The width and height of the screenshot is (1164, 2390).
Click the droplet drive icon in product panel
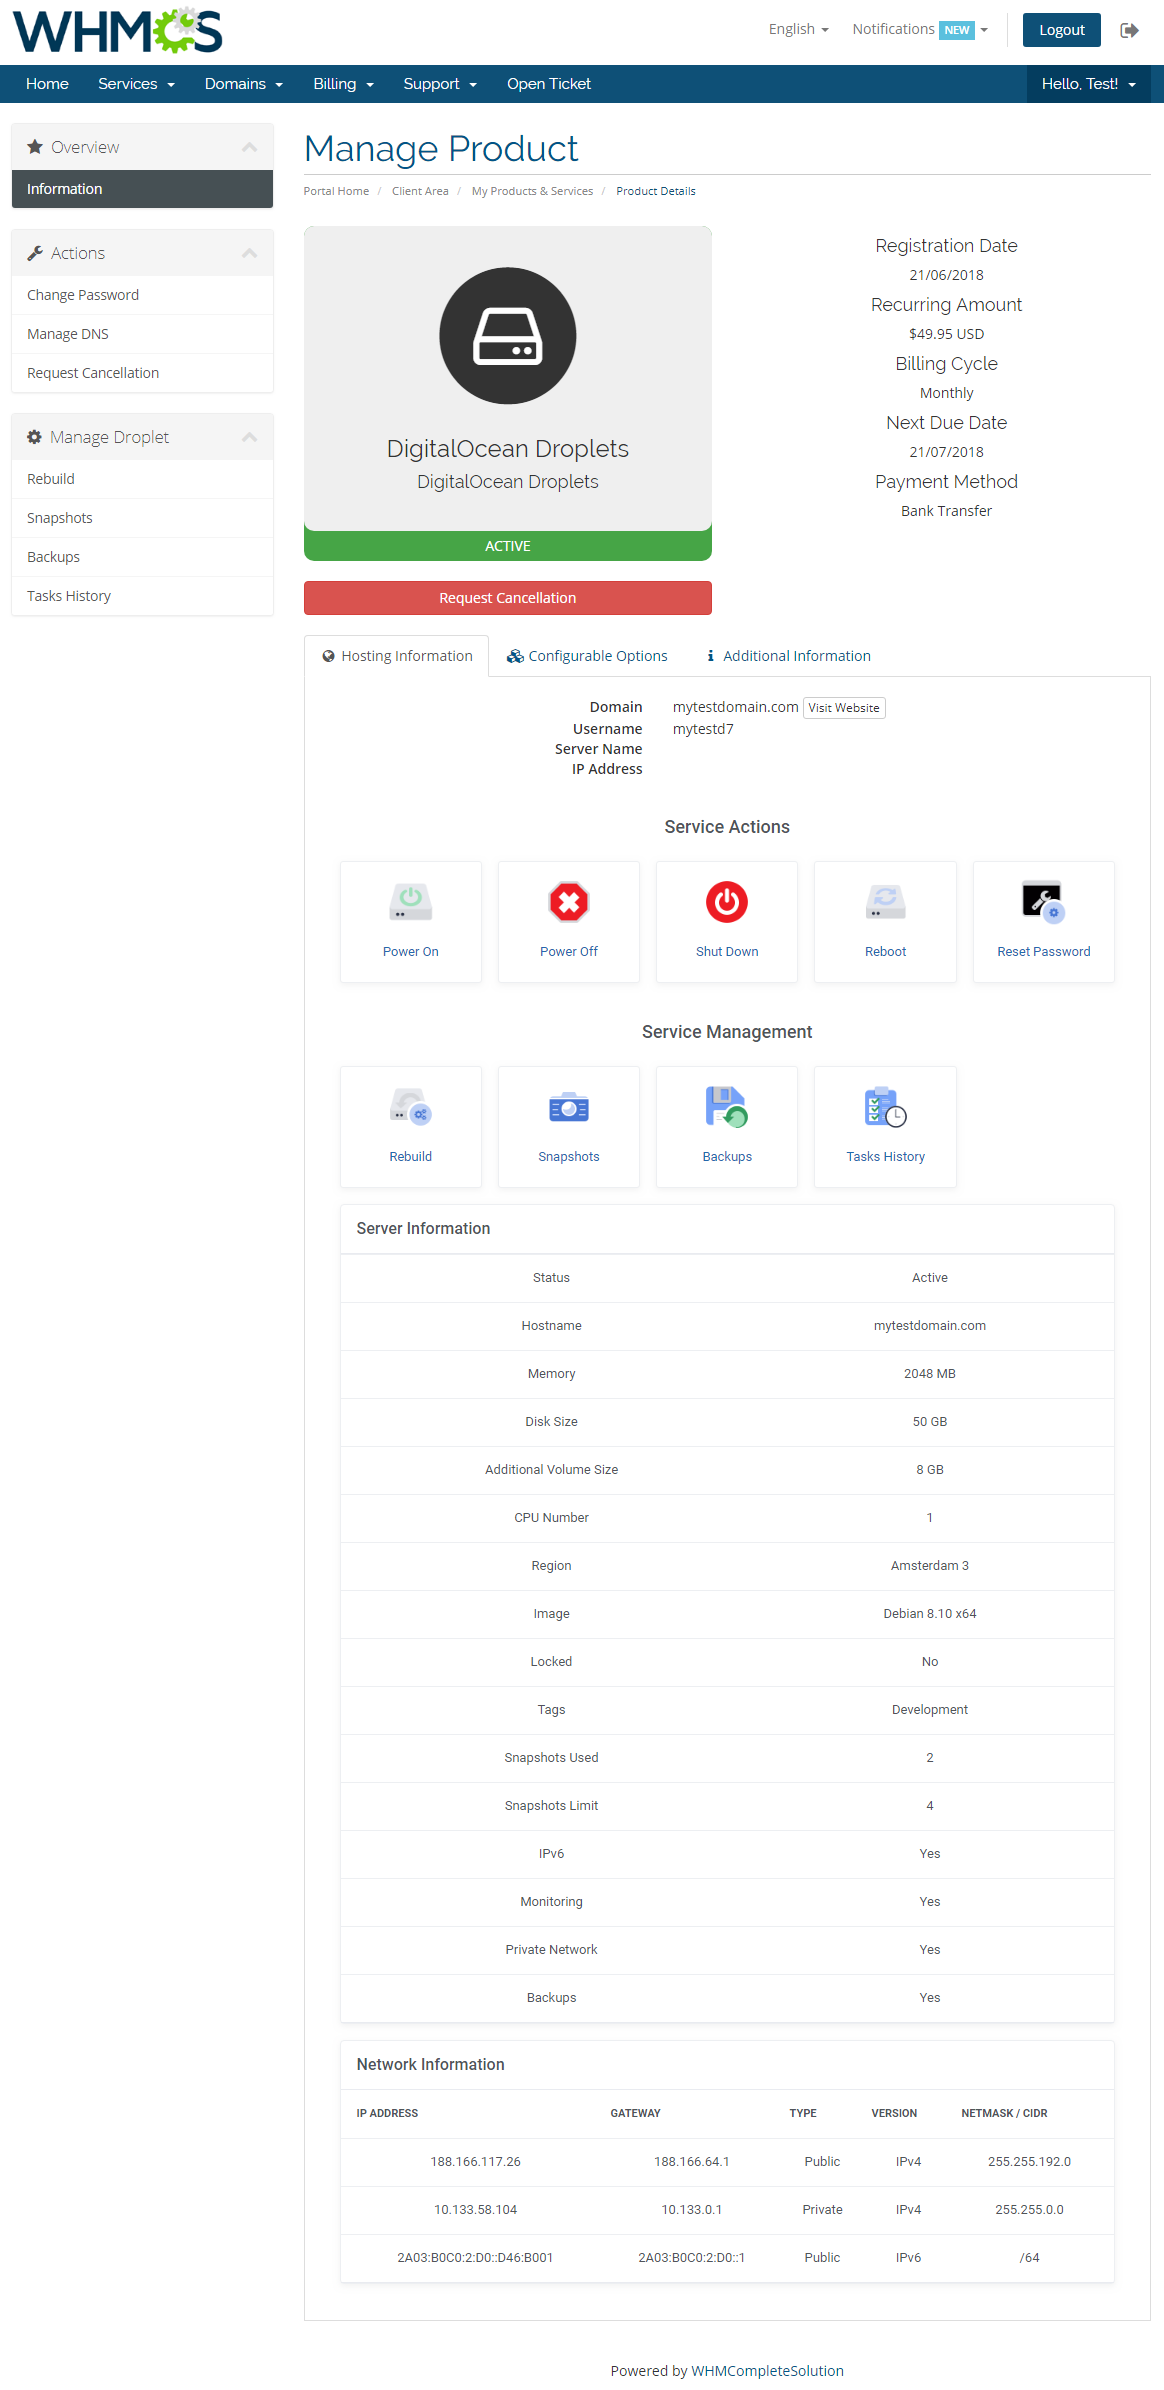pyautogui.click(x=508, y=336)
